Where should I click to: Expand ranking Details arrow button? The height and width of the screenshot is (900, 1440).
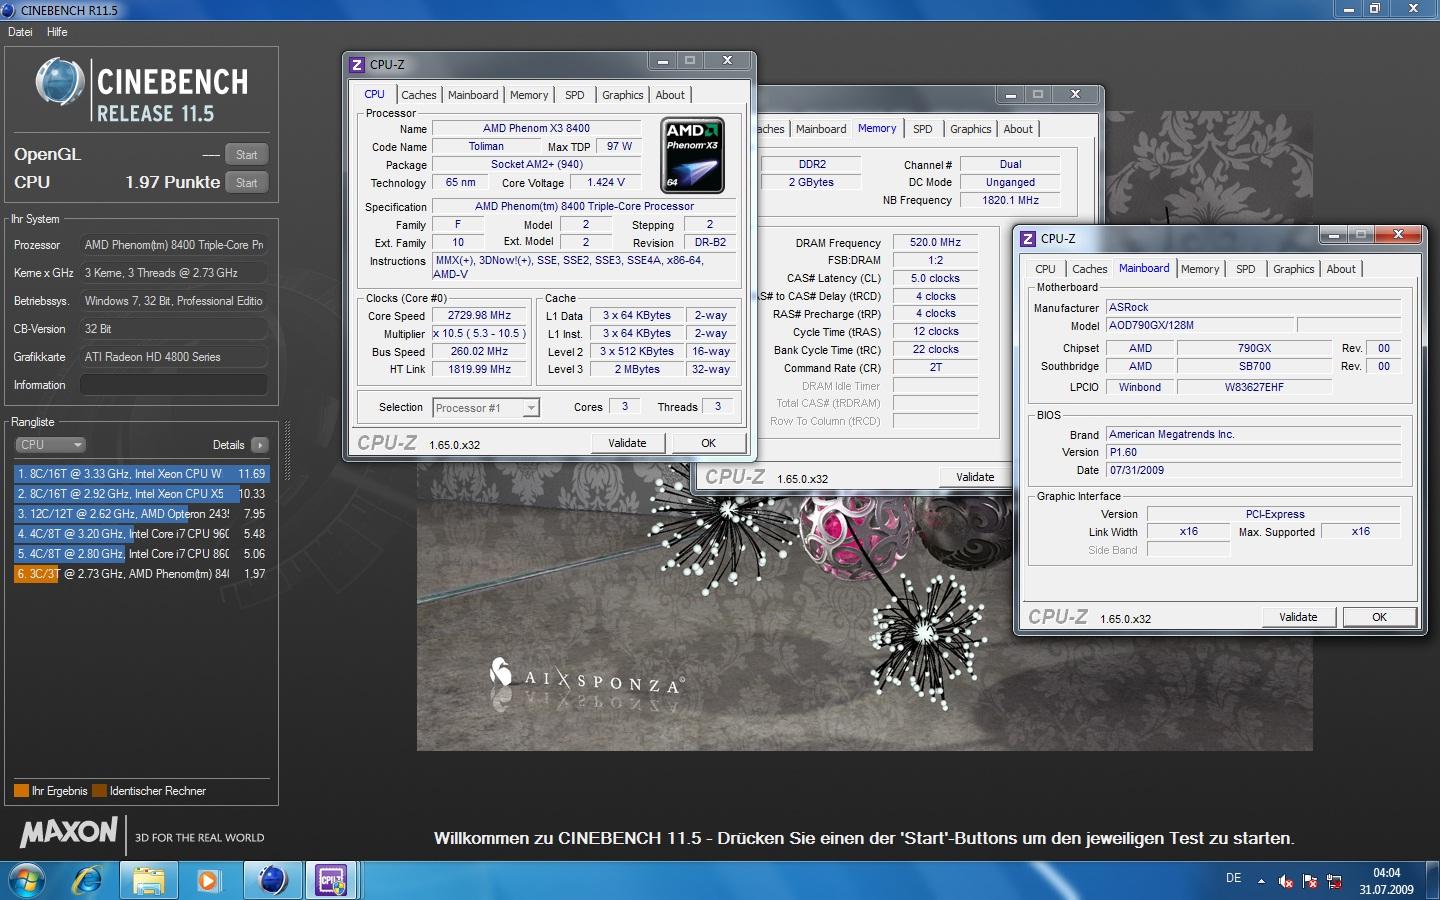pos(259,445)
